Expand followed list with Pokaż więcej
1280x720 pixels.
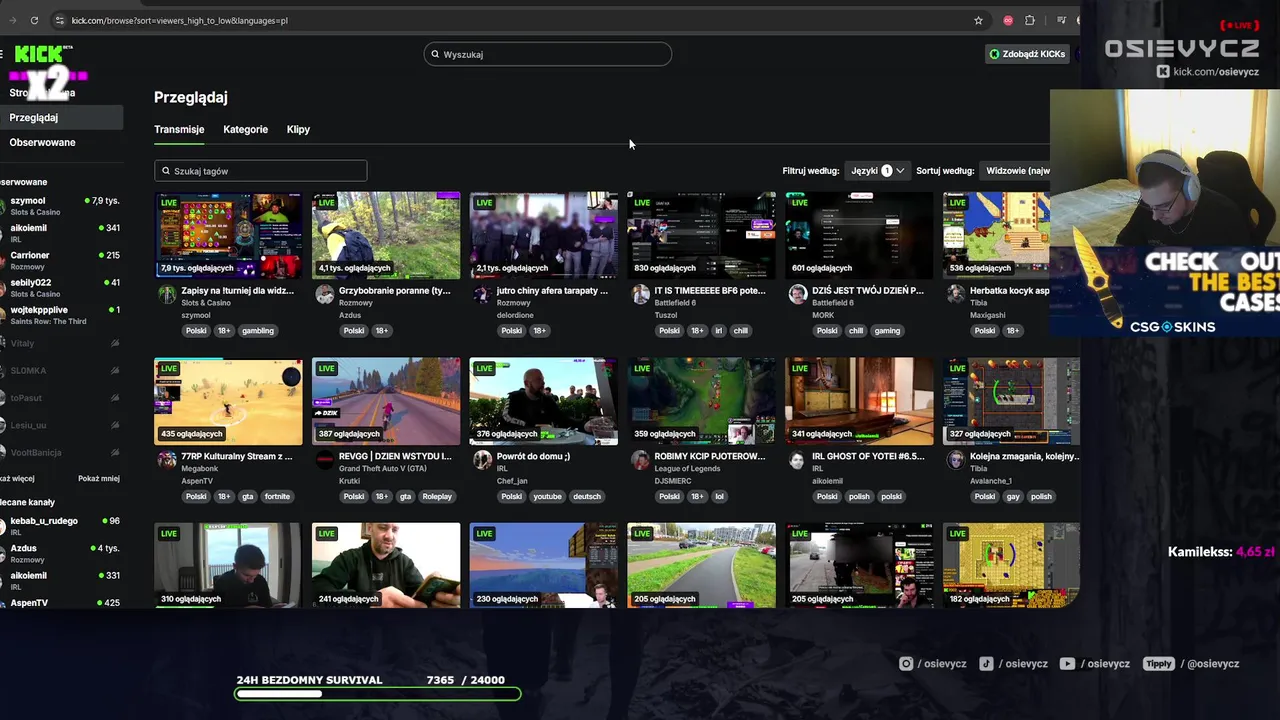click(17, 478)
